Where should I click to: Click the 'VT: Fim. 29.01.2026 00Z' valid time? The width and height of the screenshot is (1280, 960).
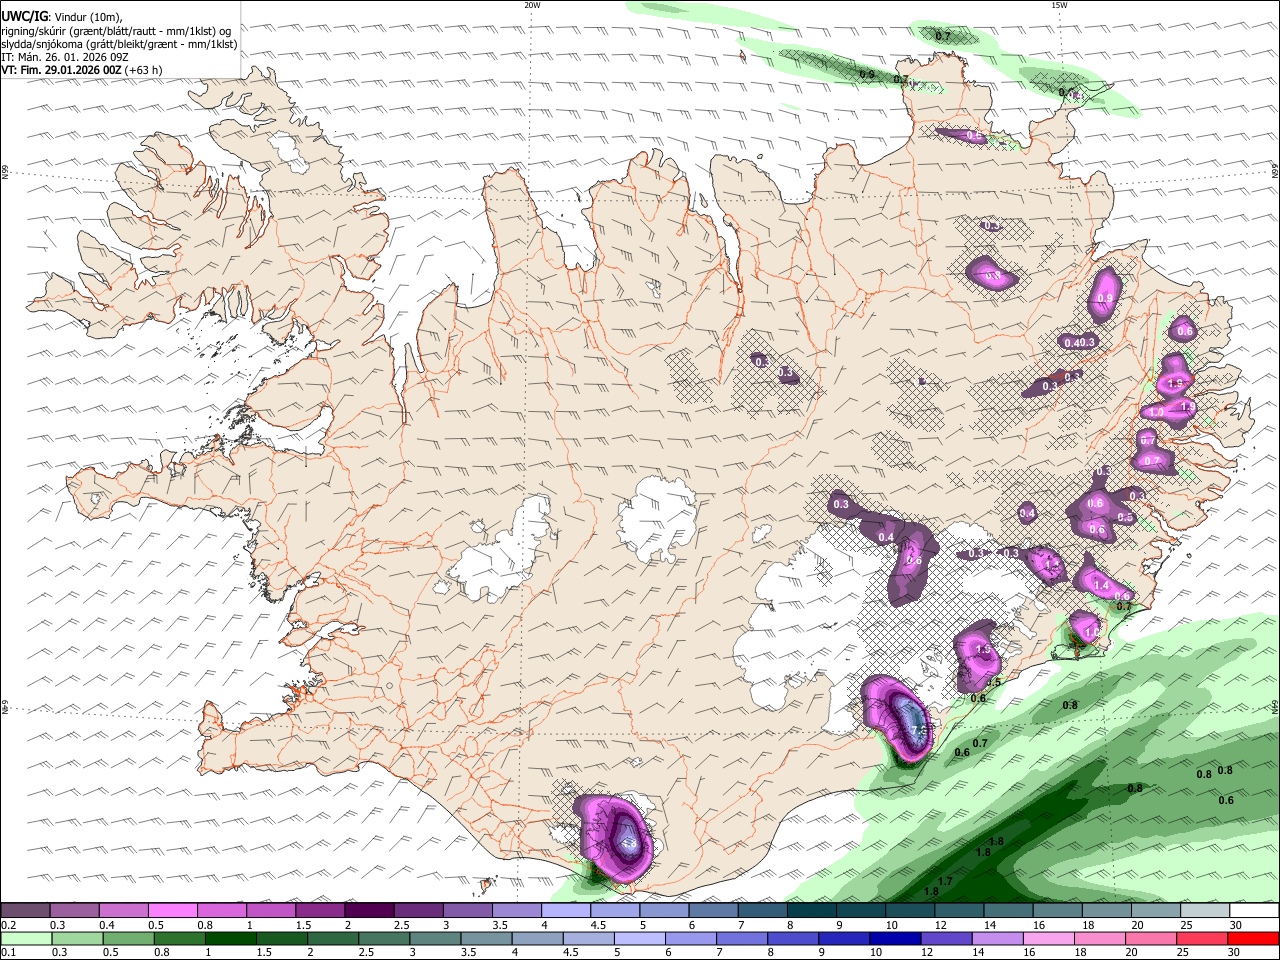click(62, 70)
